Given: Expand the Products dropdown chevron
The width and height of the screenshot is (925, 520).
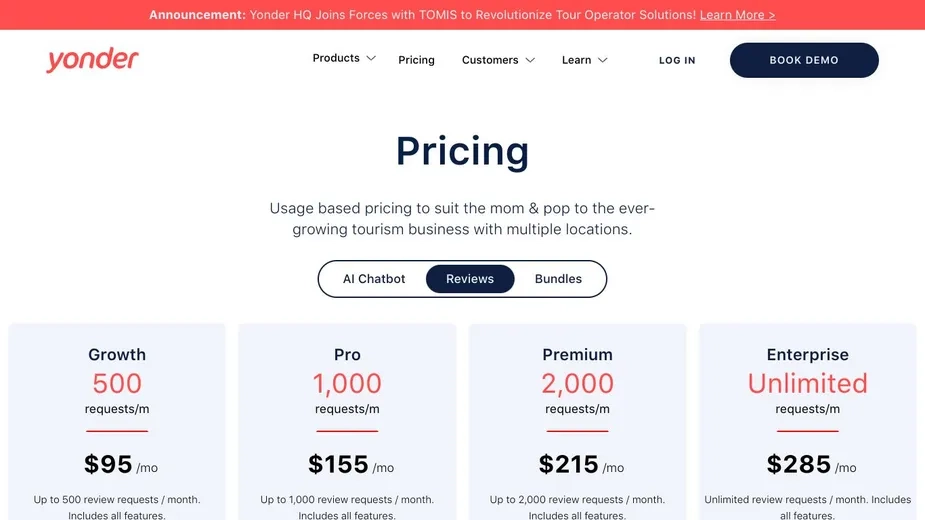Looking at the screenshot, I should [371, 58].
